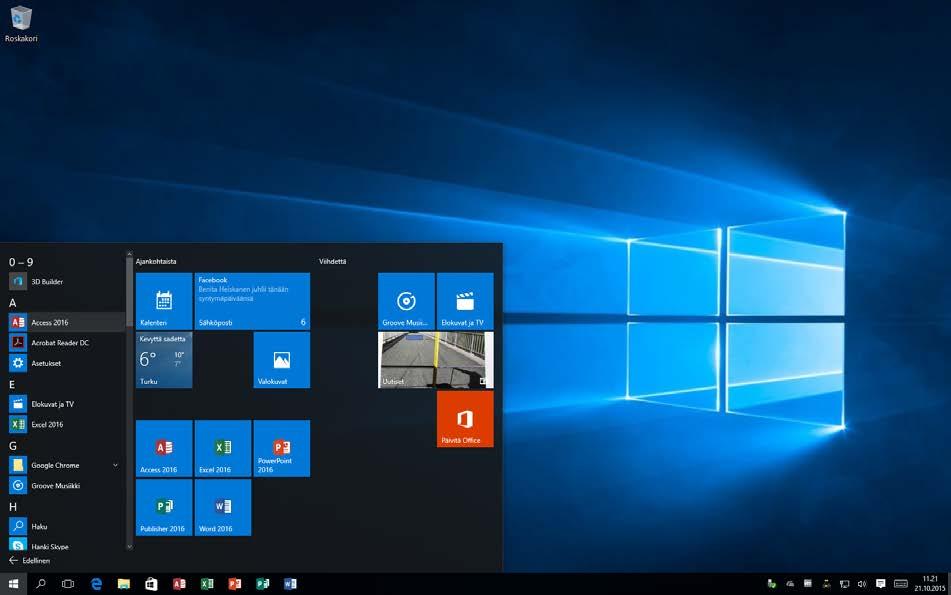951x595 pixels.
Task: Select the letter G group header
Action: coord(13,446)
